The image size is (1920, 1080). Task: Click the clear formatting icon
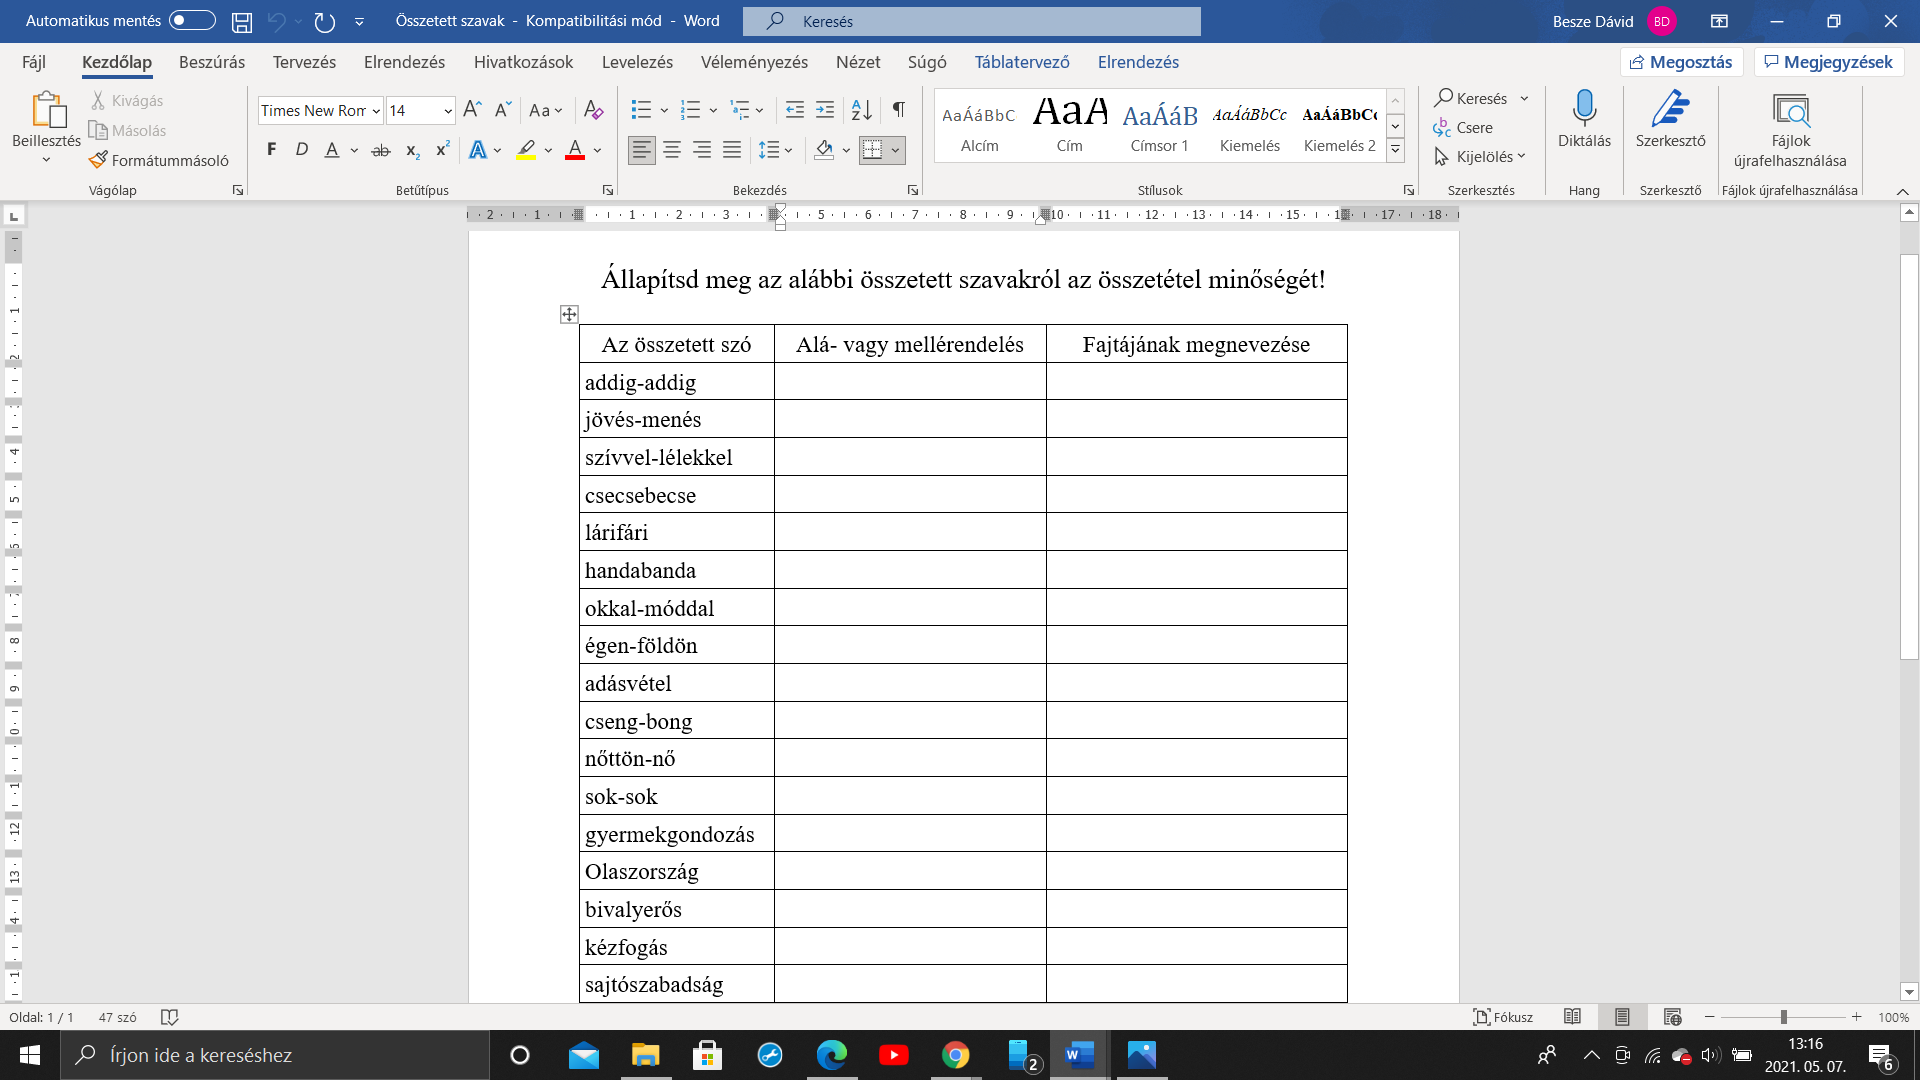coord(593,110)
